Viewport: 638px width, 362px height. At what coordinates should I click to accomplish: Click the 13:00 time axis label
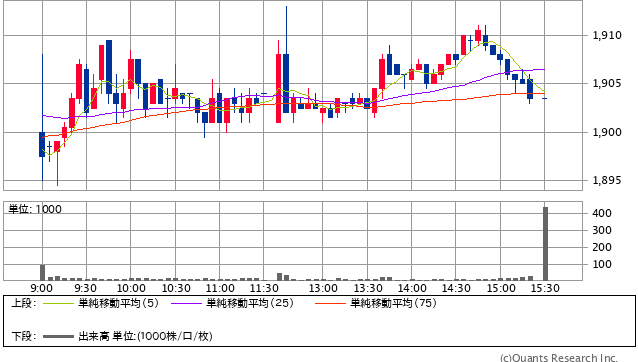pos(323,288)
